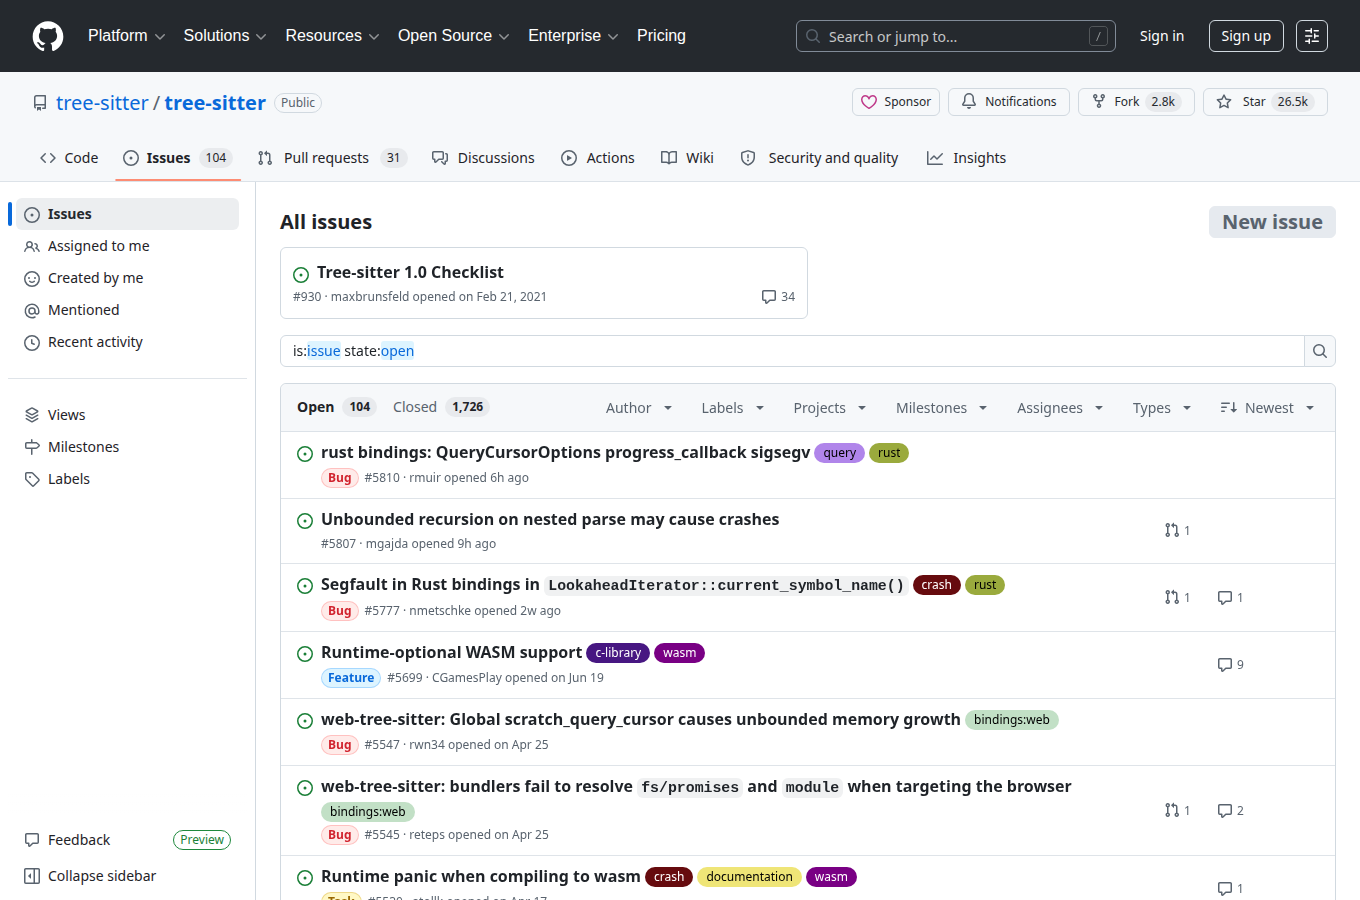
Task: Open the Author filter dropdown
Action: tap(639, 408)
